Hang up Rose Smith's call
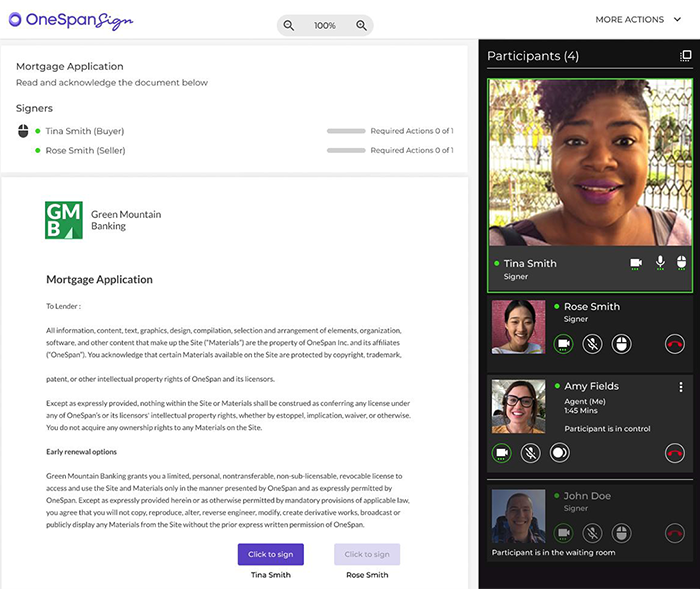Image resolution: width=700 pixels, height=589 pixels. click(x=675, y=344)
